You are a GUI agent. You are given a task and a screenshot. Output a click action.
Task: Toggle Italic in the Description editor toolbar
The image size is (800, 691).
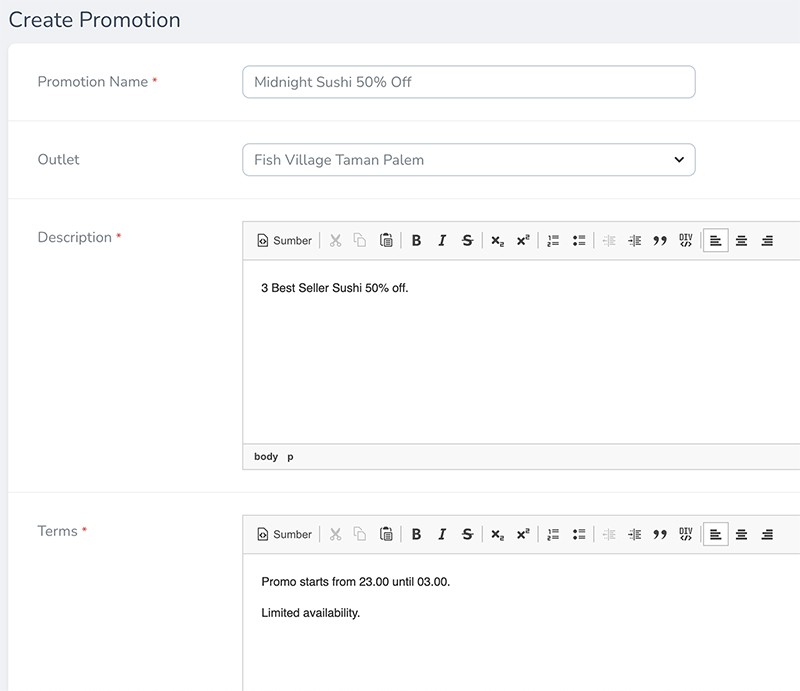[441, 241]
